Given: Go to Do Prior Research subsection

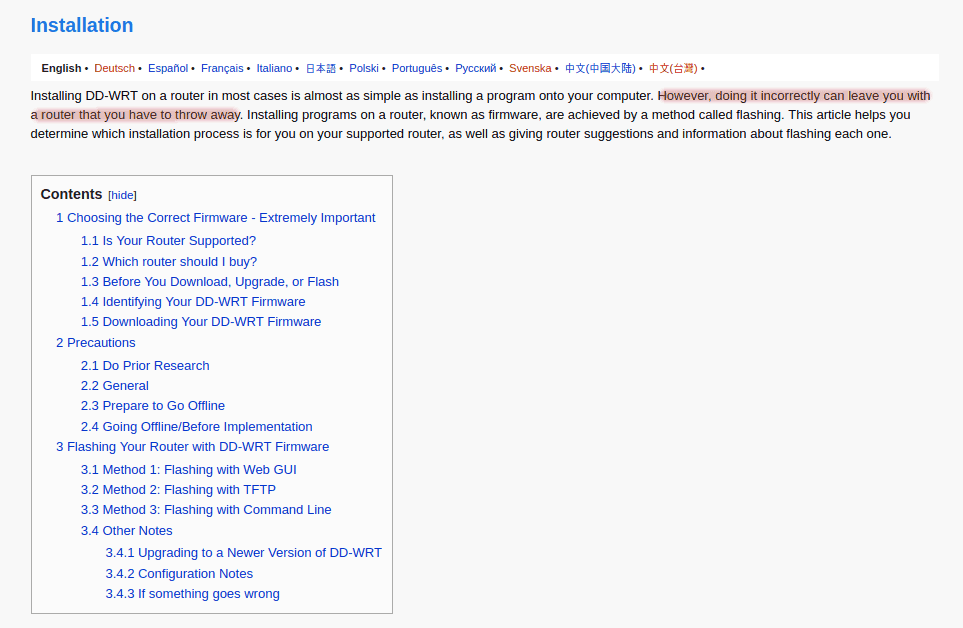Looking at the screenshot, I should click(x=145, y=365).
